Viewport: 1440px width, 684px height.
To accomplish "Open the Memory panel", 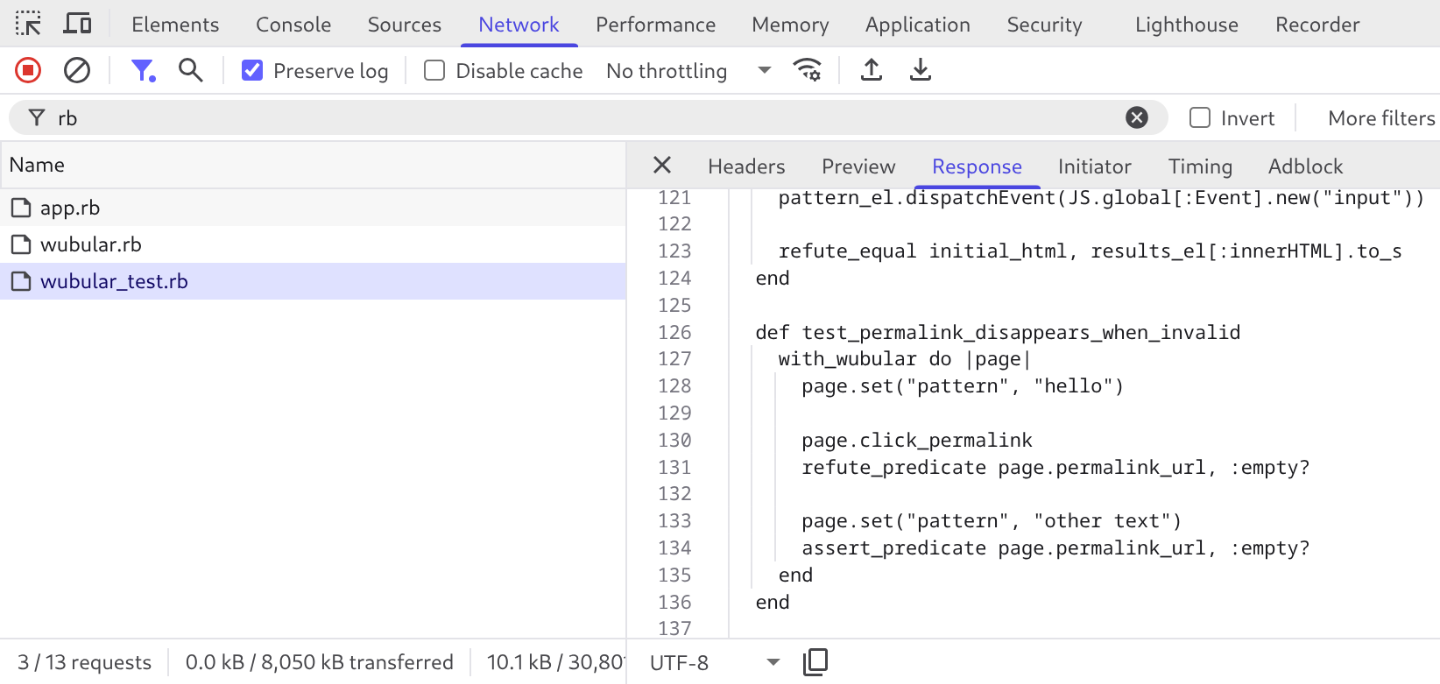I will point(790,24).
